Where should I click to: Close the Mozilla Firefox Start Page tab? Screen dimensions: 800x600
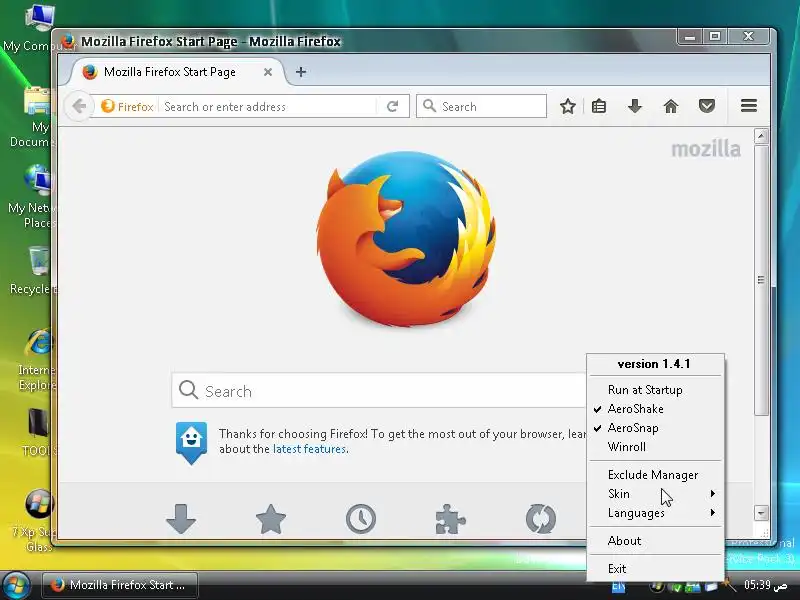[x=267, y=72]
